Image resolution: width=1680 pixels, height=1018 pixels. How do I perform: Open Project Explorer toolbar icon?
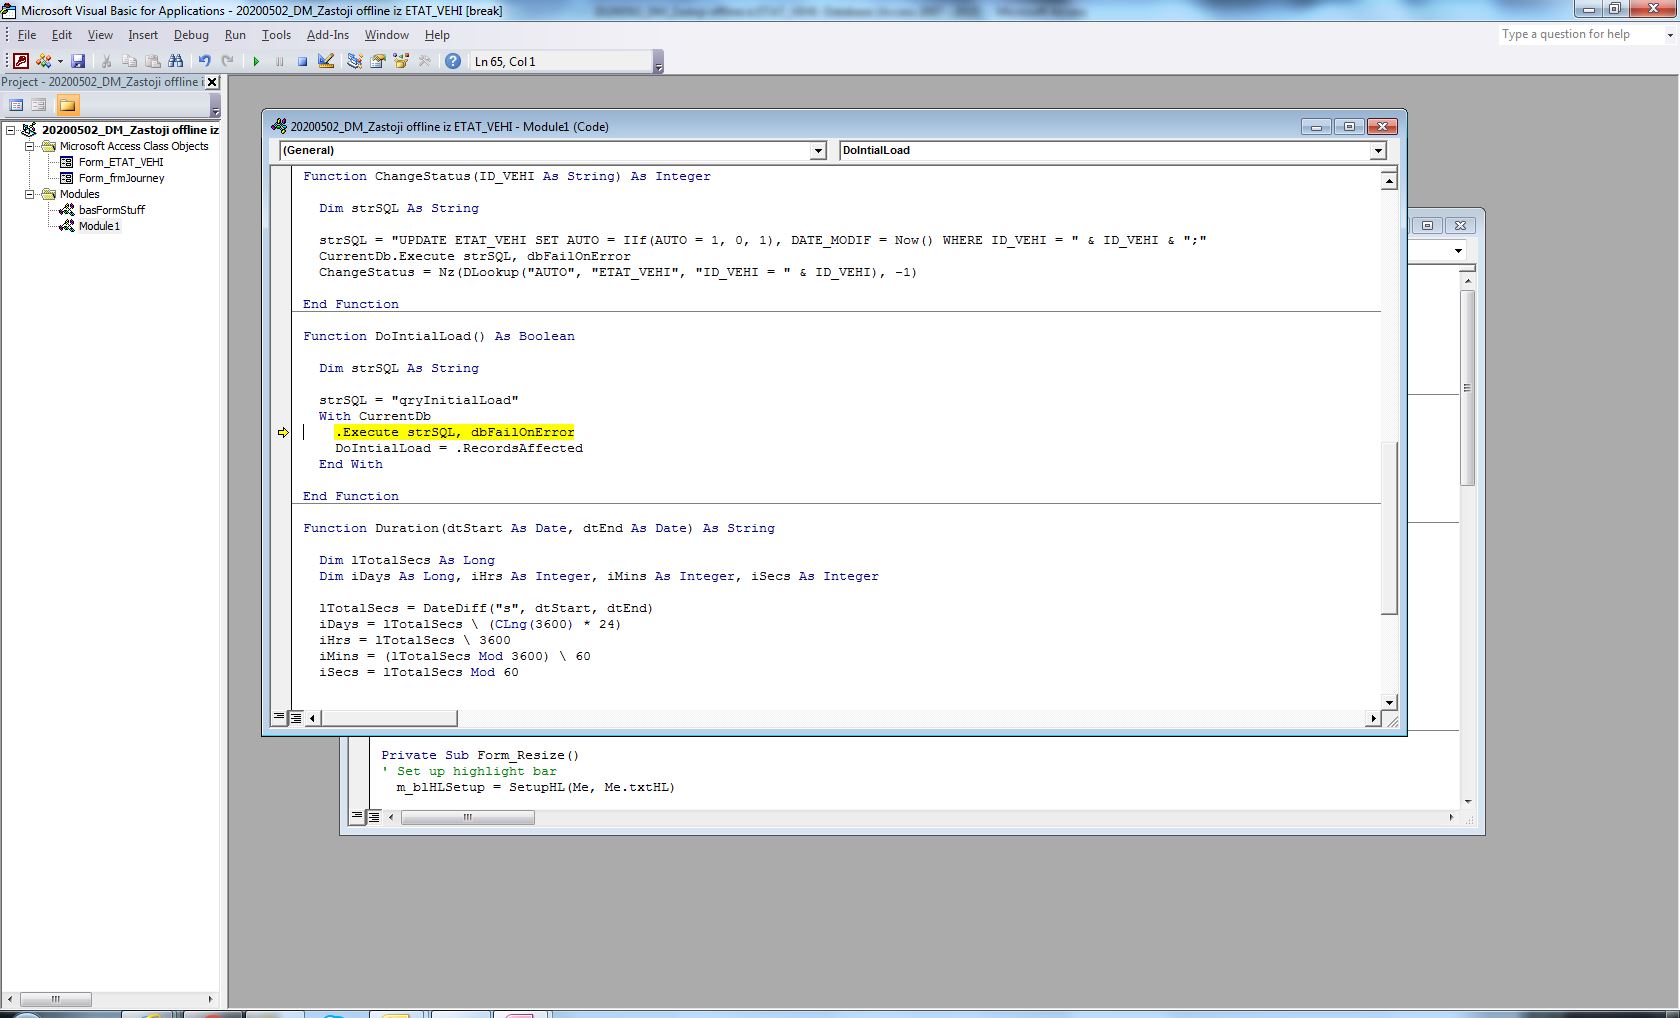pyautogui.click(x=354, y=61)
